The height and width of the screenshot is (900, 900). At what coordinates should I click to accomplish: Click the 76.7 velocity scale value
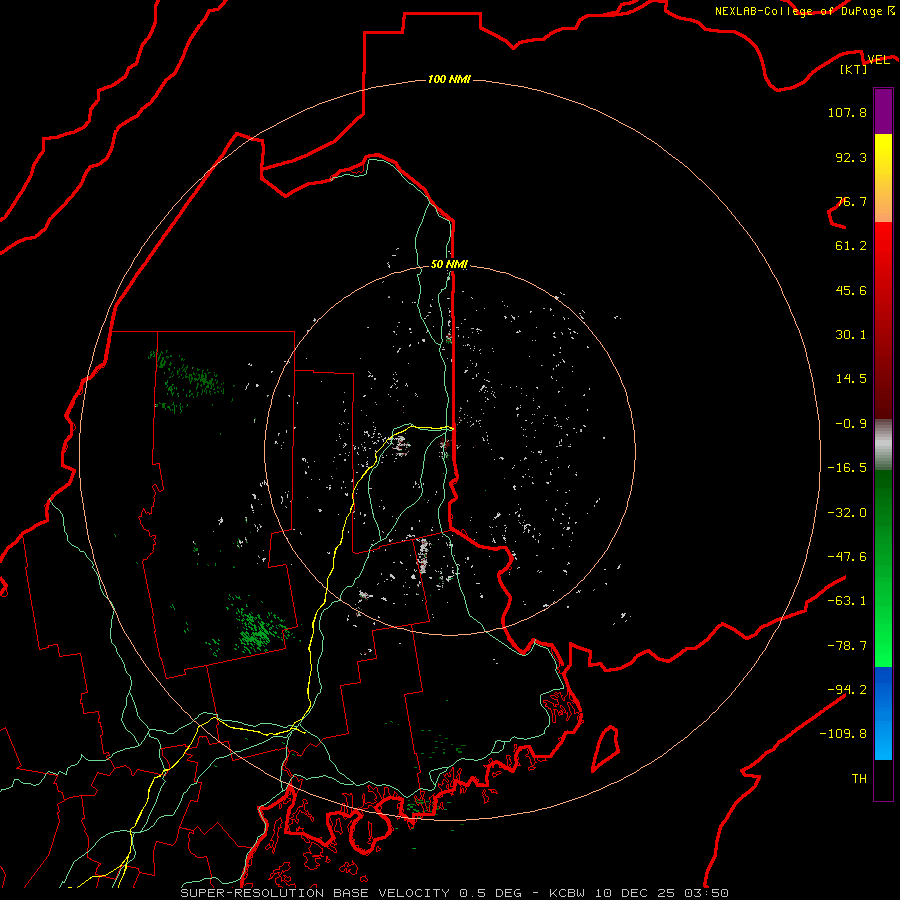(851, 201)
